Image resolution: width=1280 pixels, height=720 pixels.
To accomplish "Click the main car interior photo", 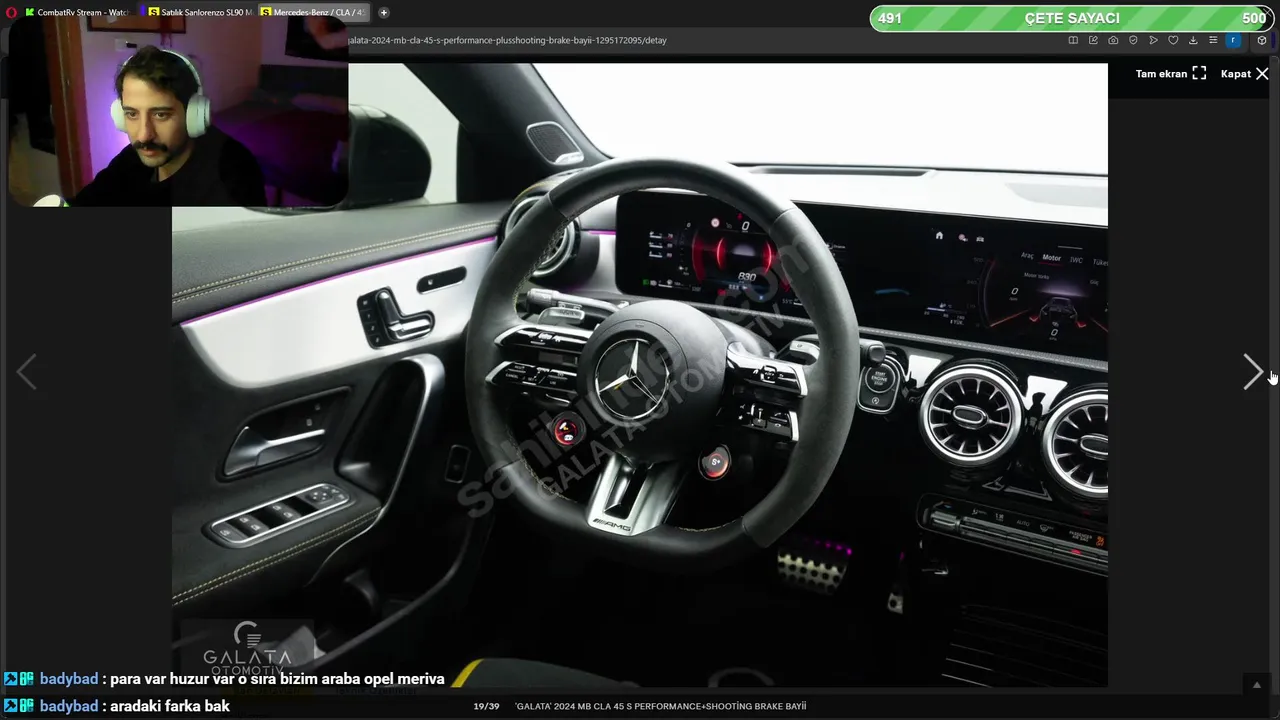I will pyautogui.click(x=640, y=375).
